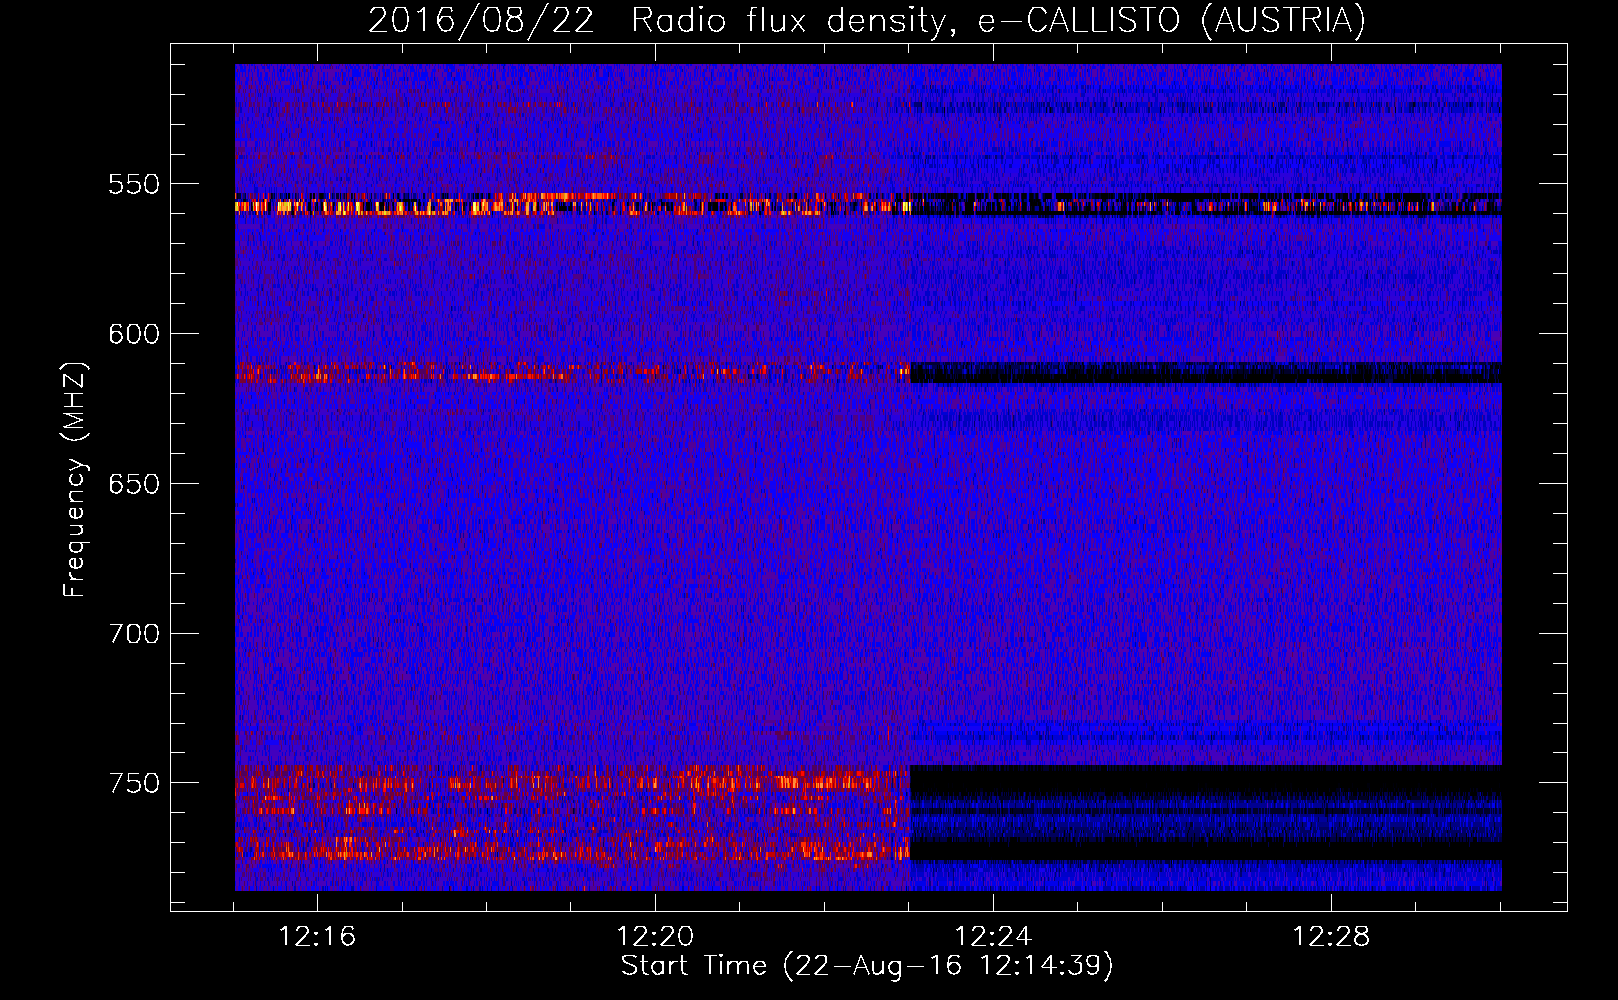The width and height of the screenshot is (1618, 1000).
Task: Click the "Start Time (22-Aug-16 12:14:39)" label
Action: pyautogui.click(x=867, y=966)
